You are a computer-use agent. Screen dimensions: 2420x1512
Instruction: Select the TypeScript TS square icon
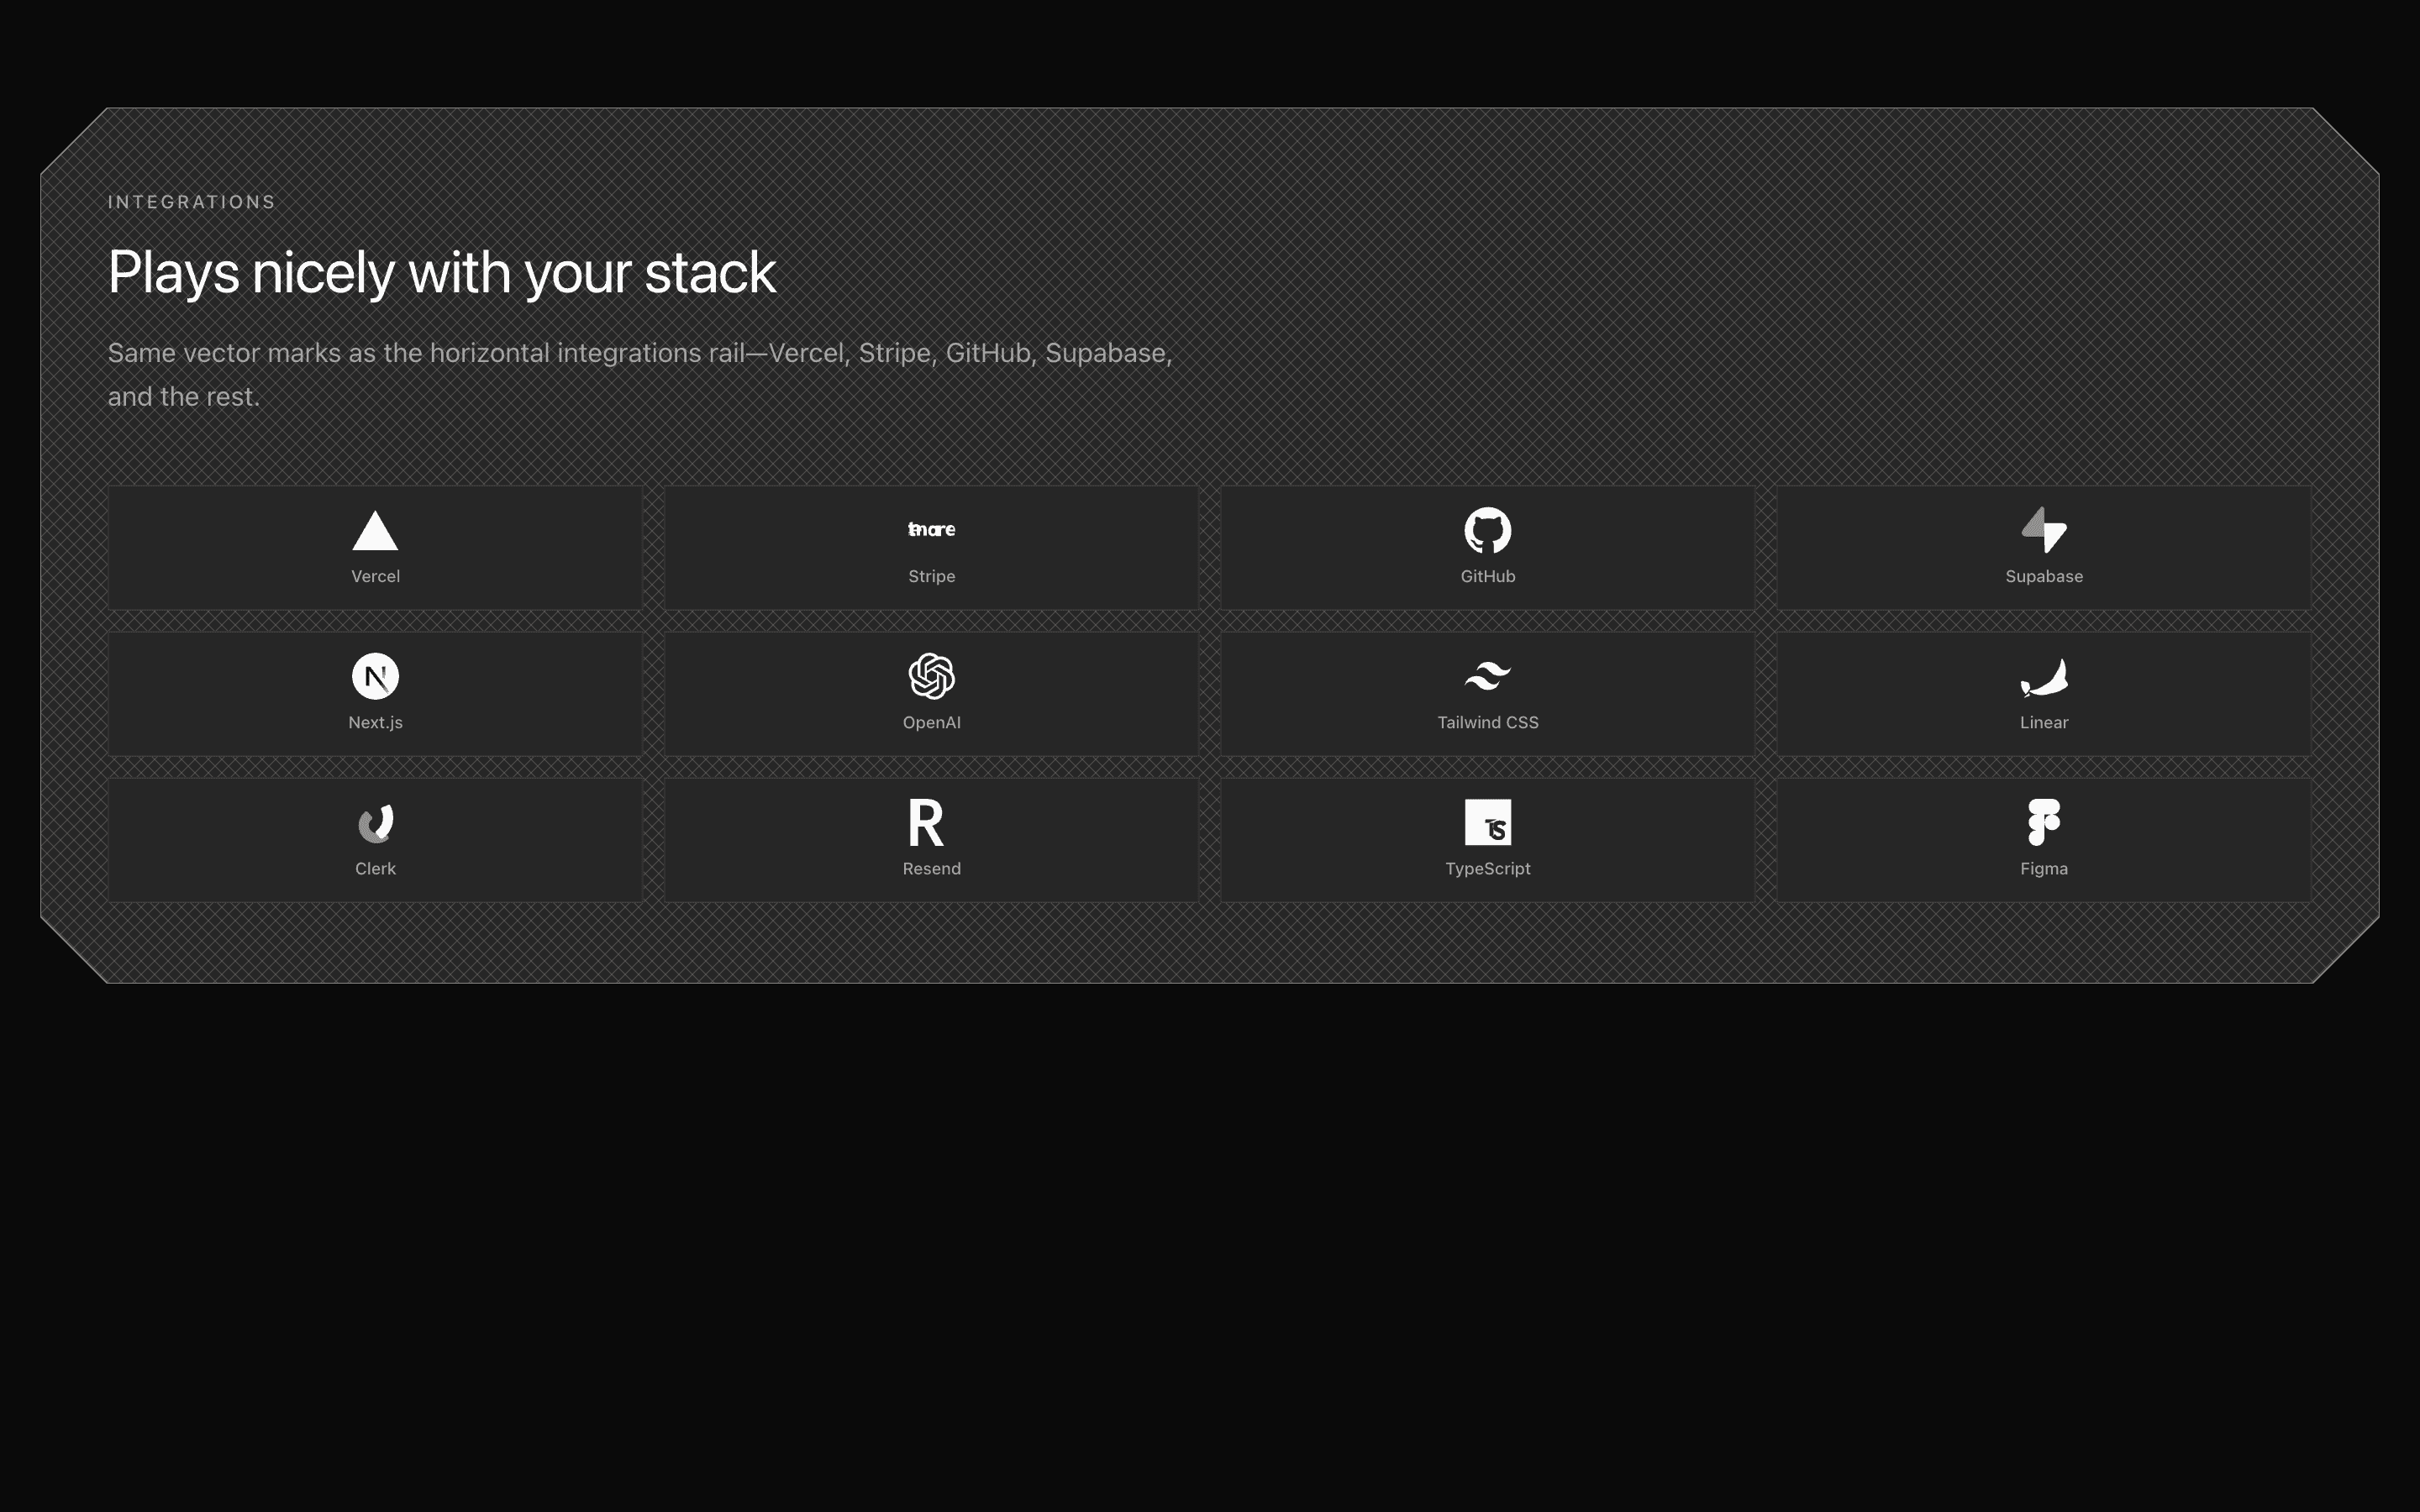click(x=1487, y=822)
